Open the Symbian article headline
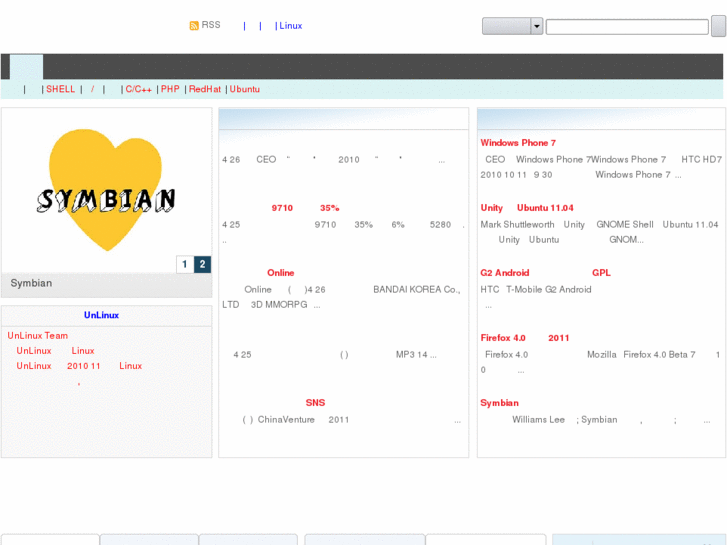Image resolution: width=727 pixels, height=545 pixels. tap(499, 403)
